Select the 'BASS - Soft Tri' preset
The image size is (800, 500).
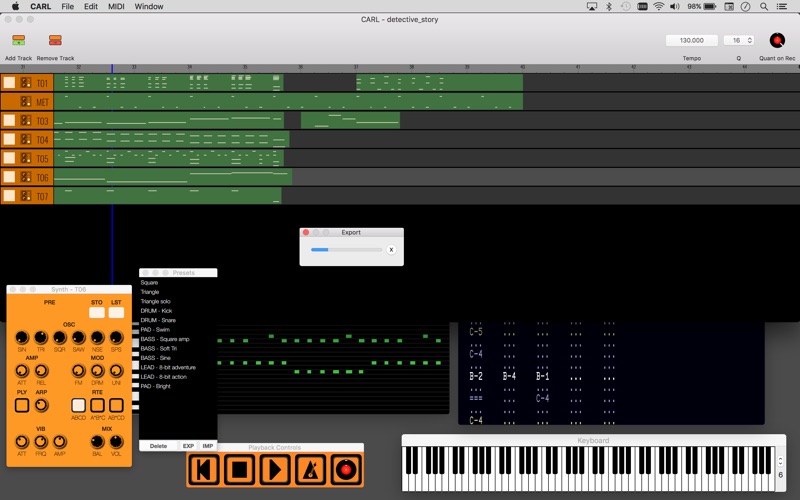pos(159,348)
